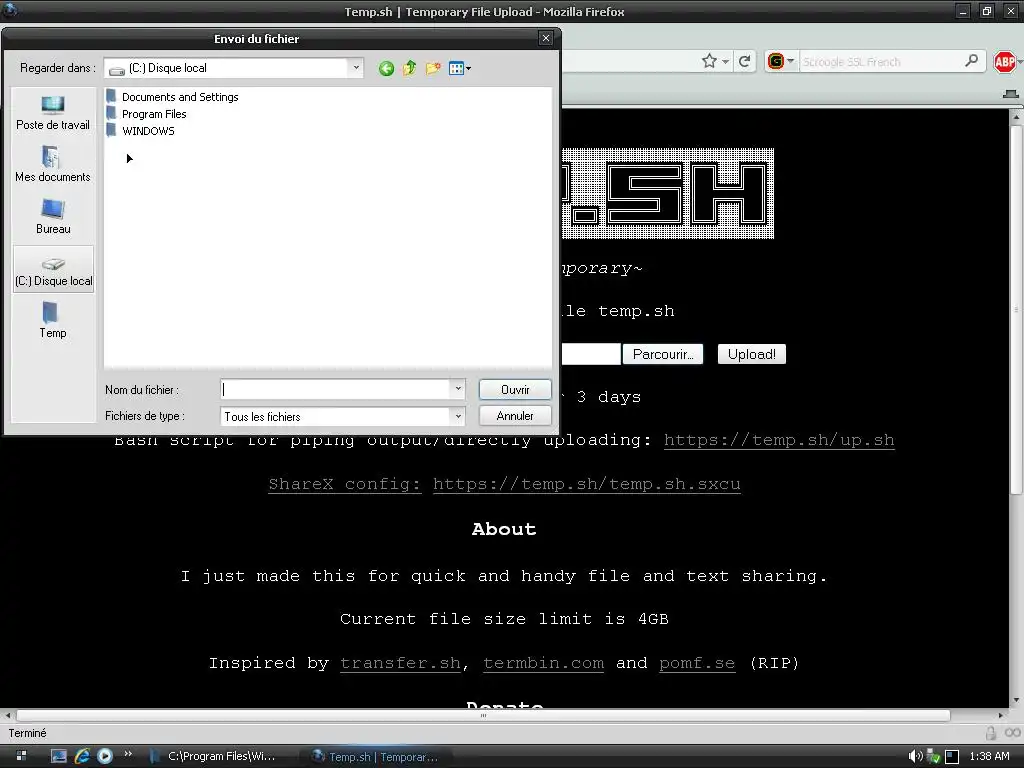This screenshot has height=768, width=1024.
Task: Open bookmark star dropdown arrow
Action: click(726, 62)
